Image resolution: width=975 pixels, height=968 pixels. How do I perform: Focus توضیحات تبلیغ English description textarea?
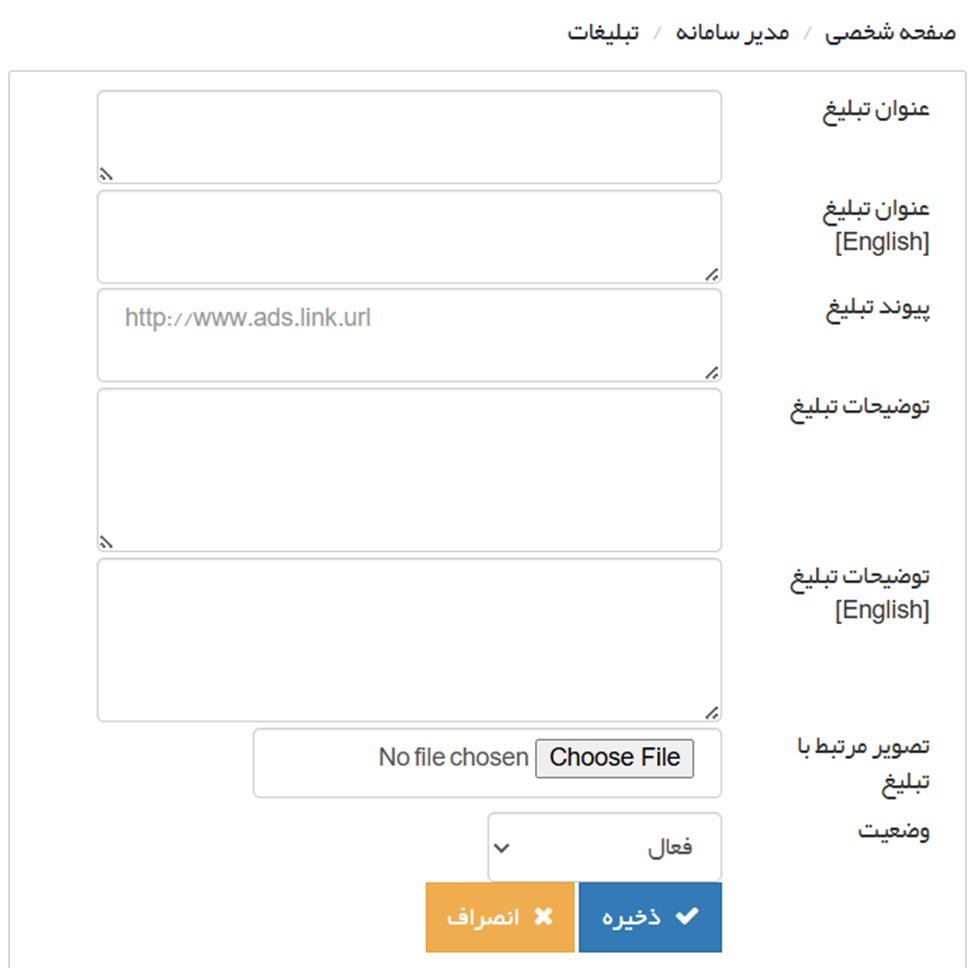(409, 639)
